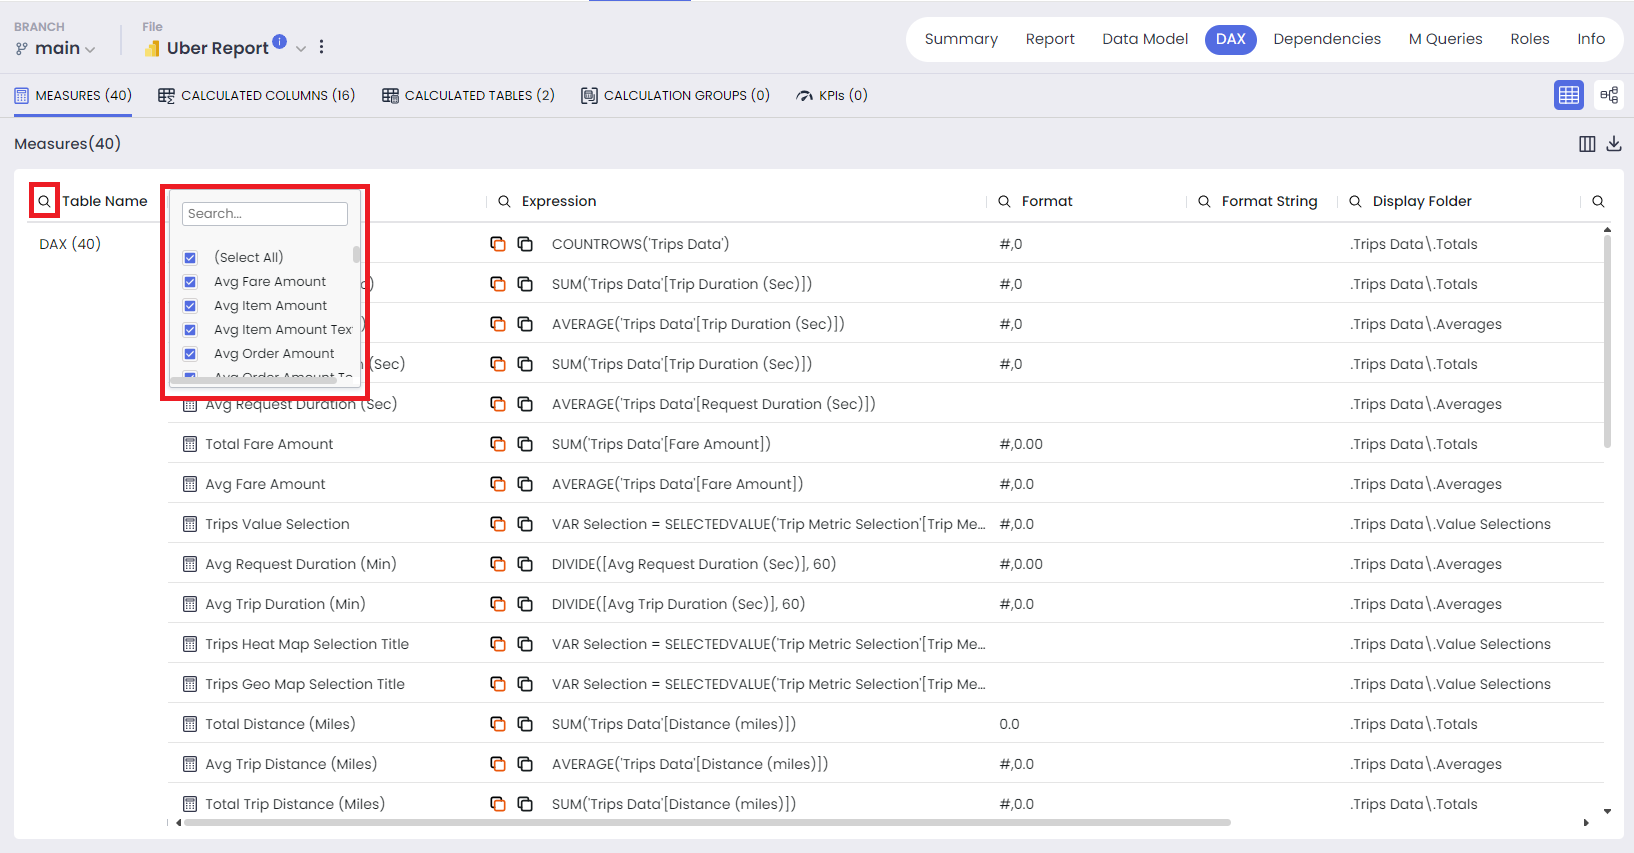1634x853 pixels.
Task: Click orange copy icon in Total Fare Amount row
Action: [x=497, y=444]
